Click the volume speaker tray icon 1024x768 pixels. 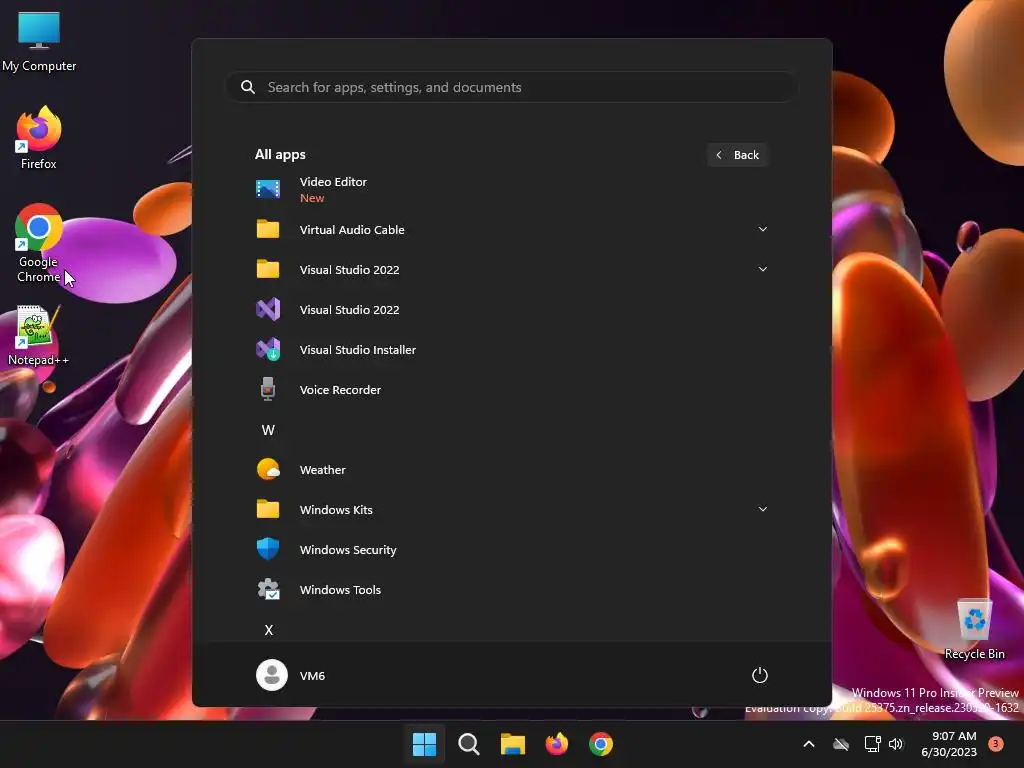[896, 744]
